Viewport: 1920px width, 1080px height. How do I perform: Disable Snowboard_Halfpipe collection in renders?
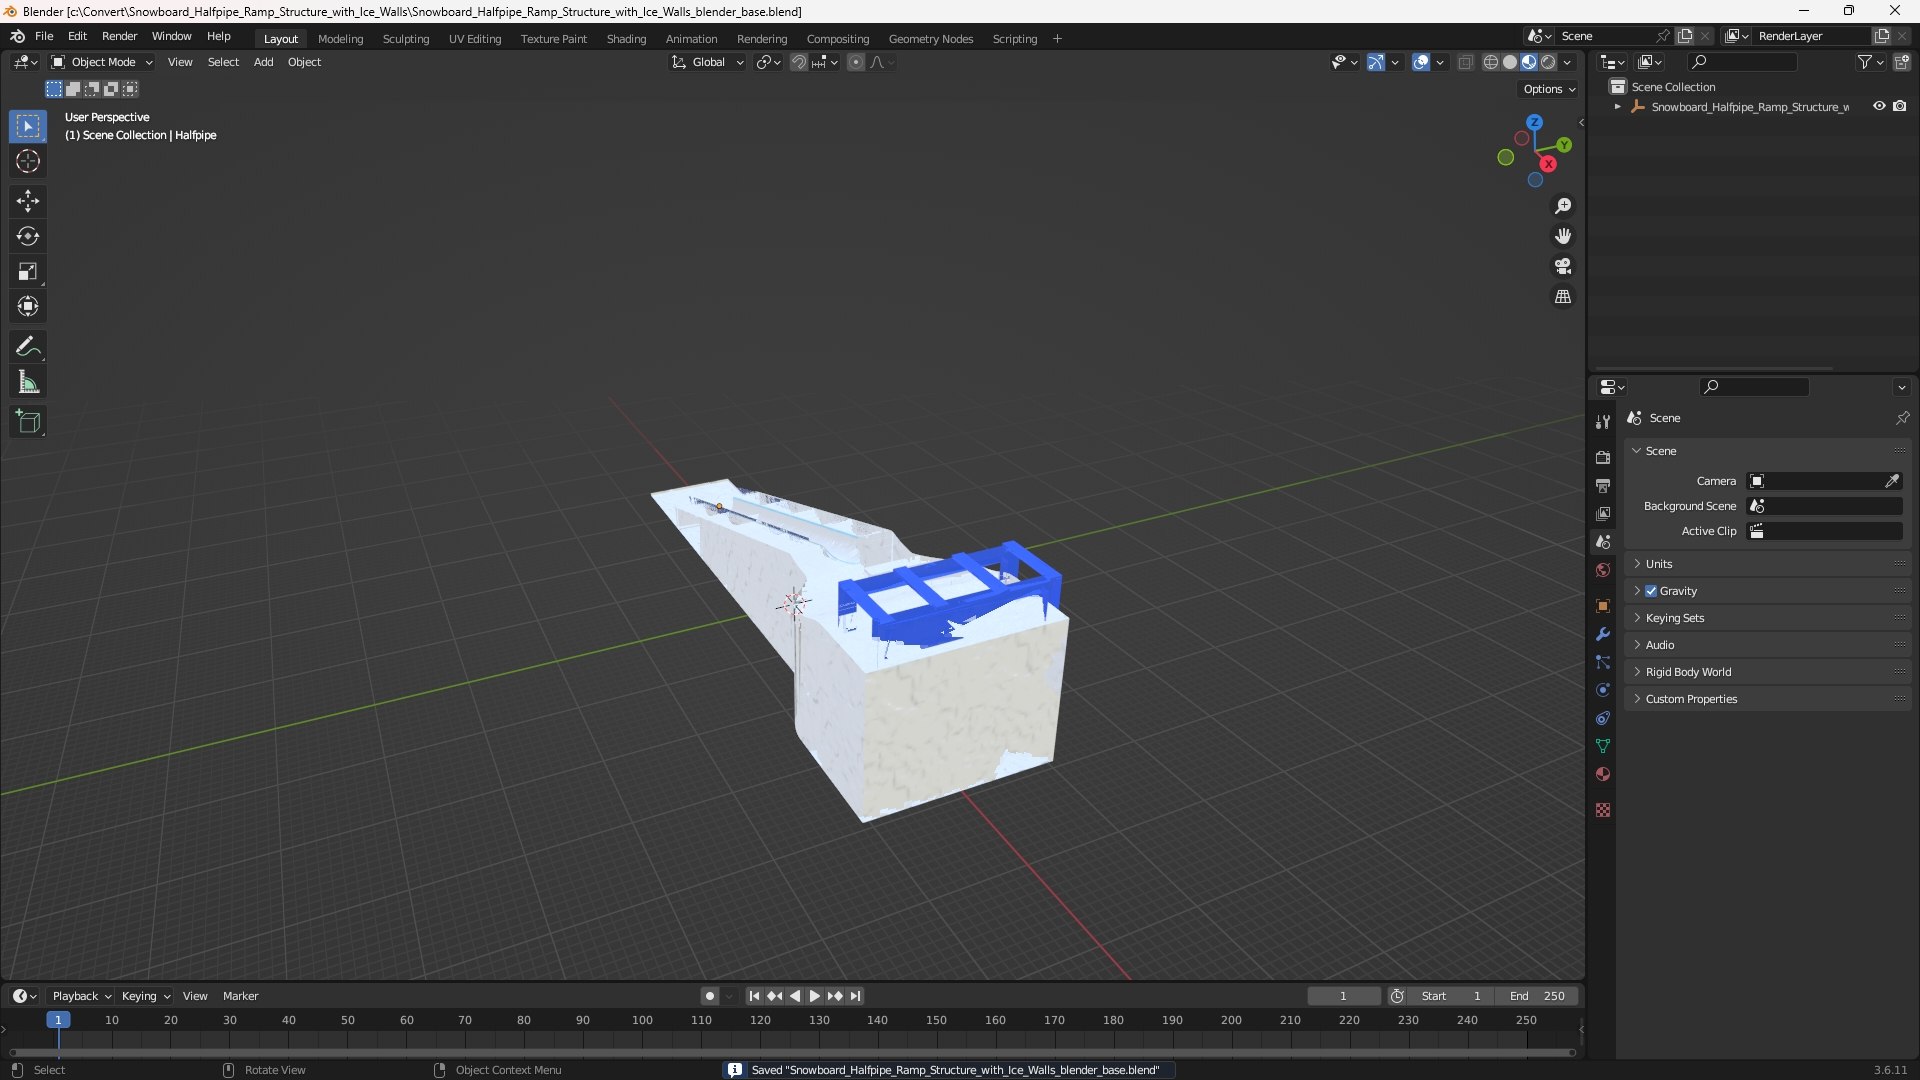[1900, 106]
